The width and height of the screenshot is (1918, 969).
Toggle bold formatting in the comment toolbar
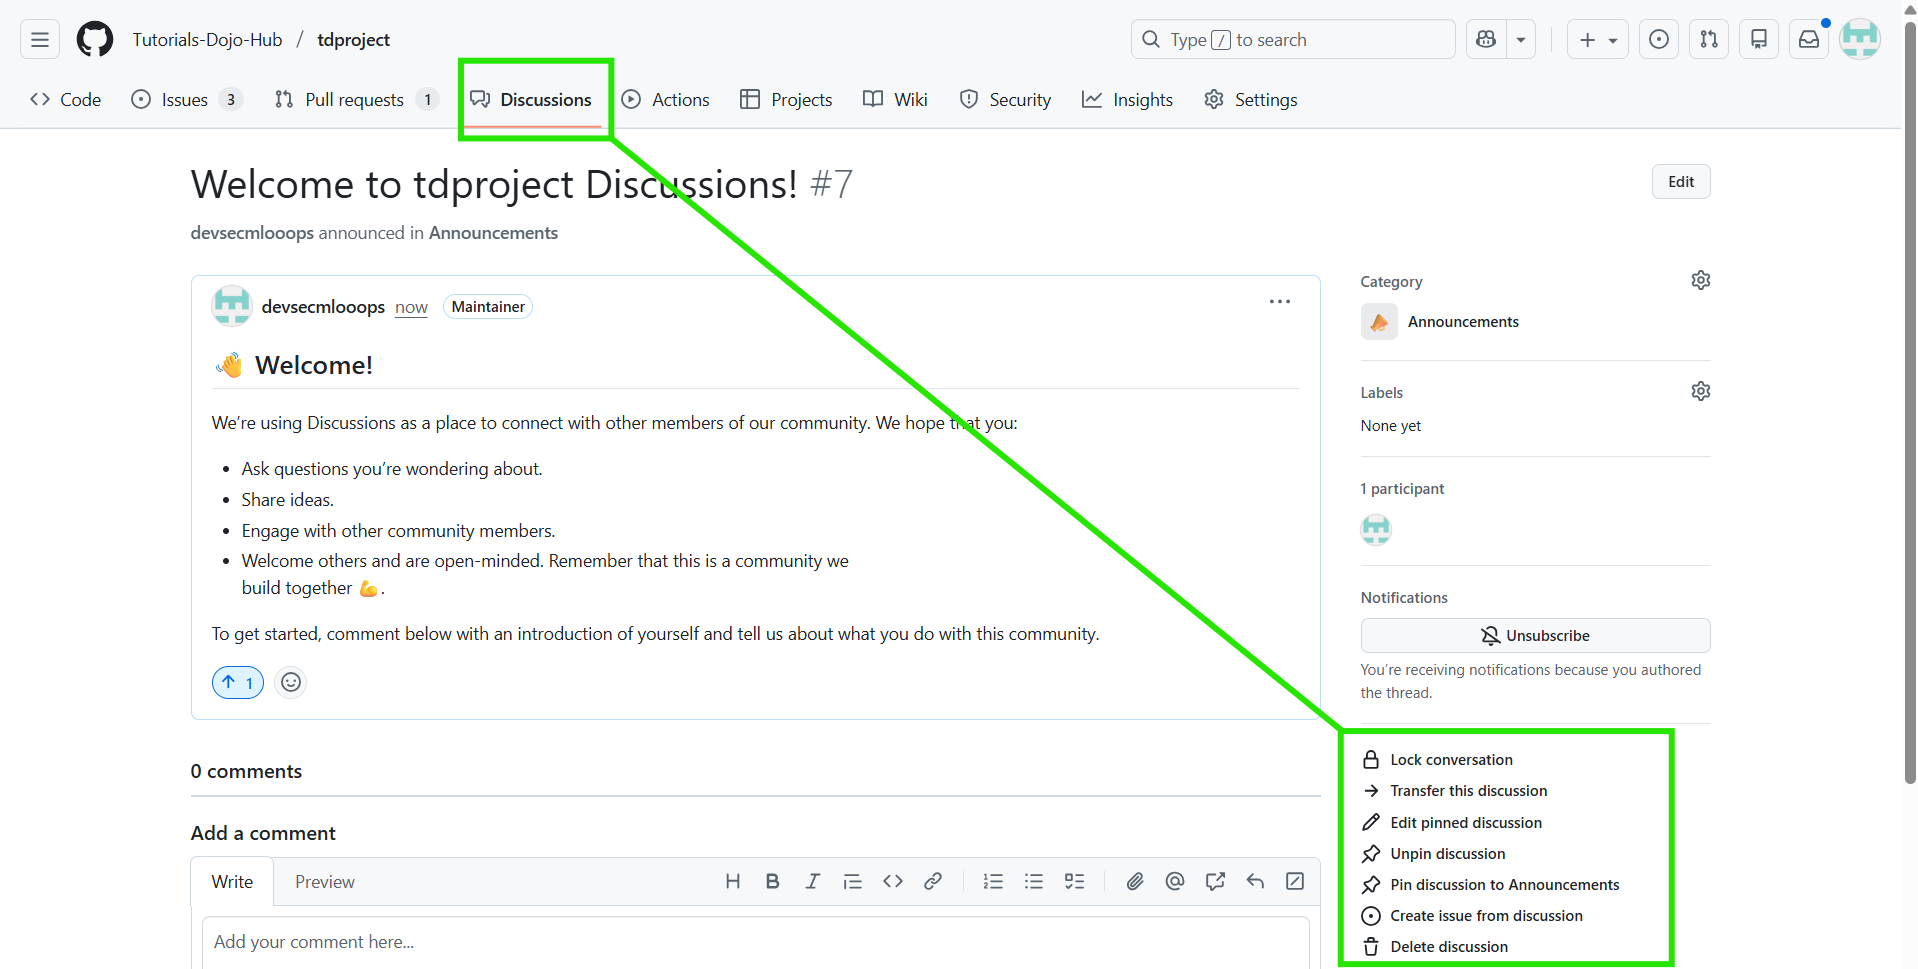pyautogui.click(x=772, y=881)
